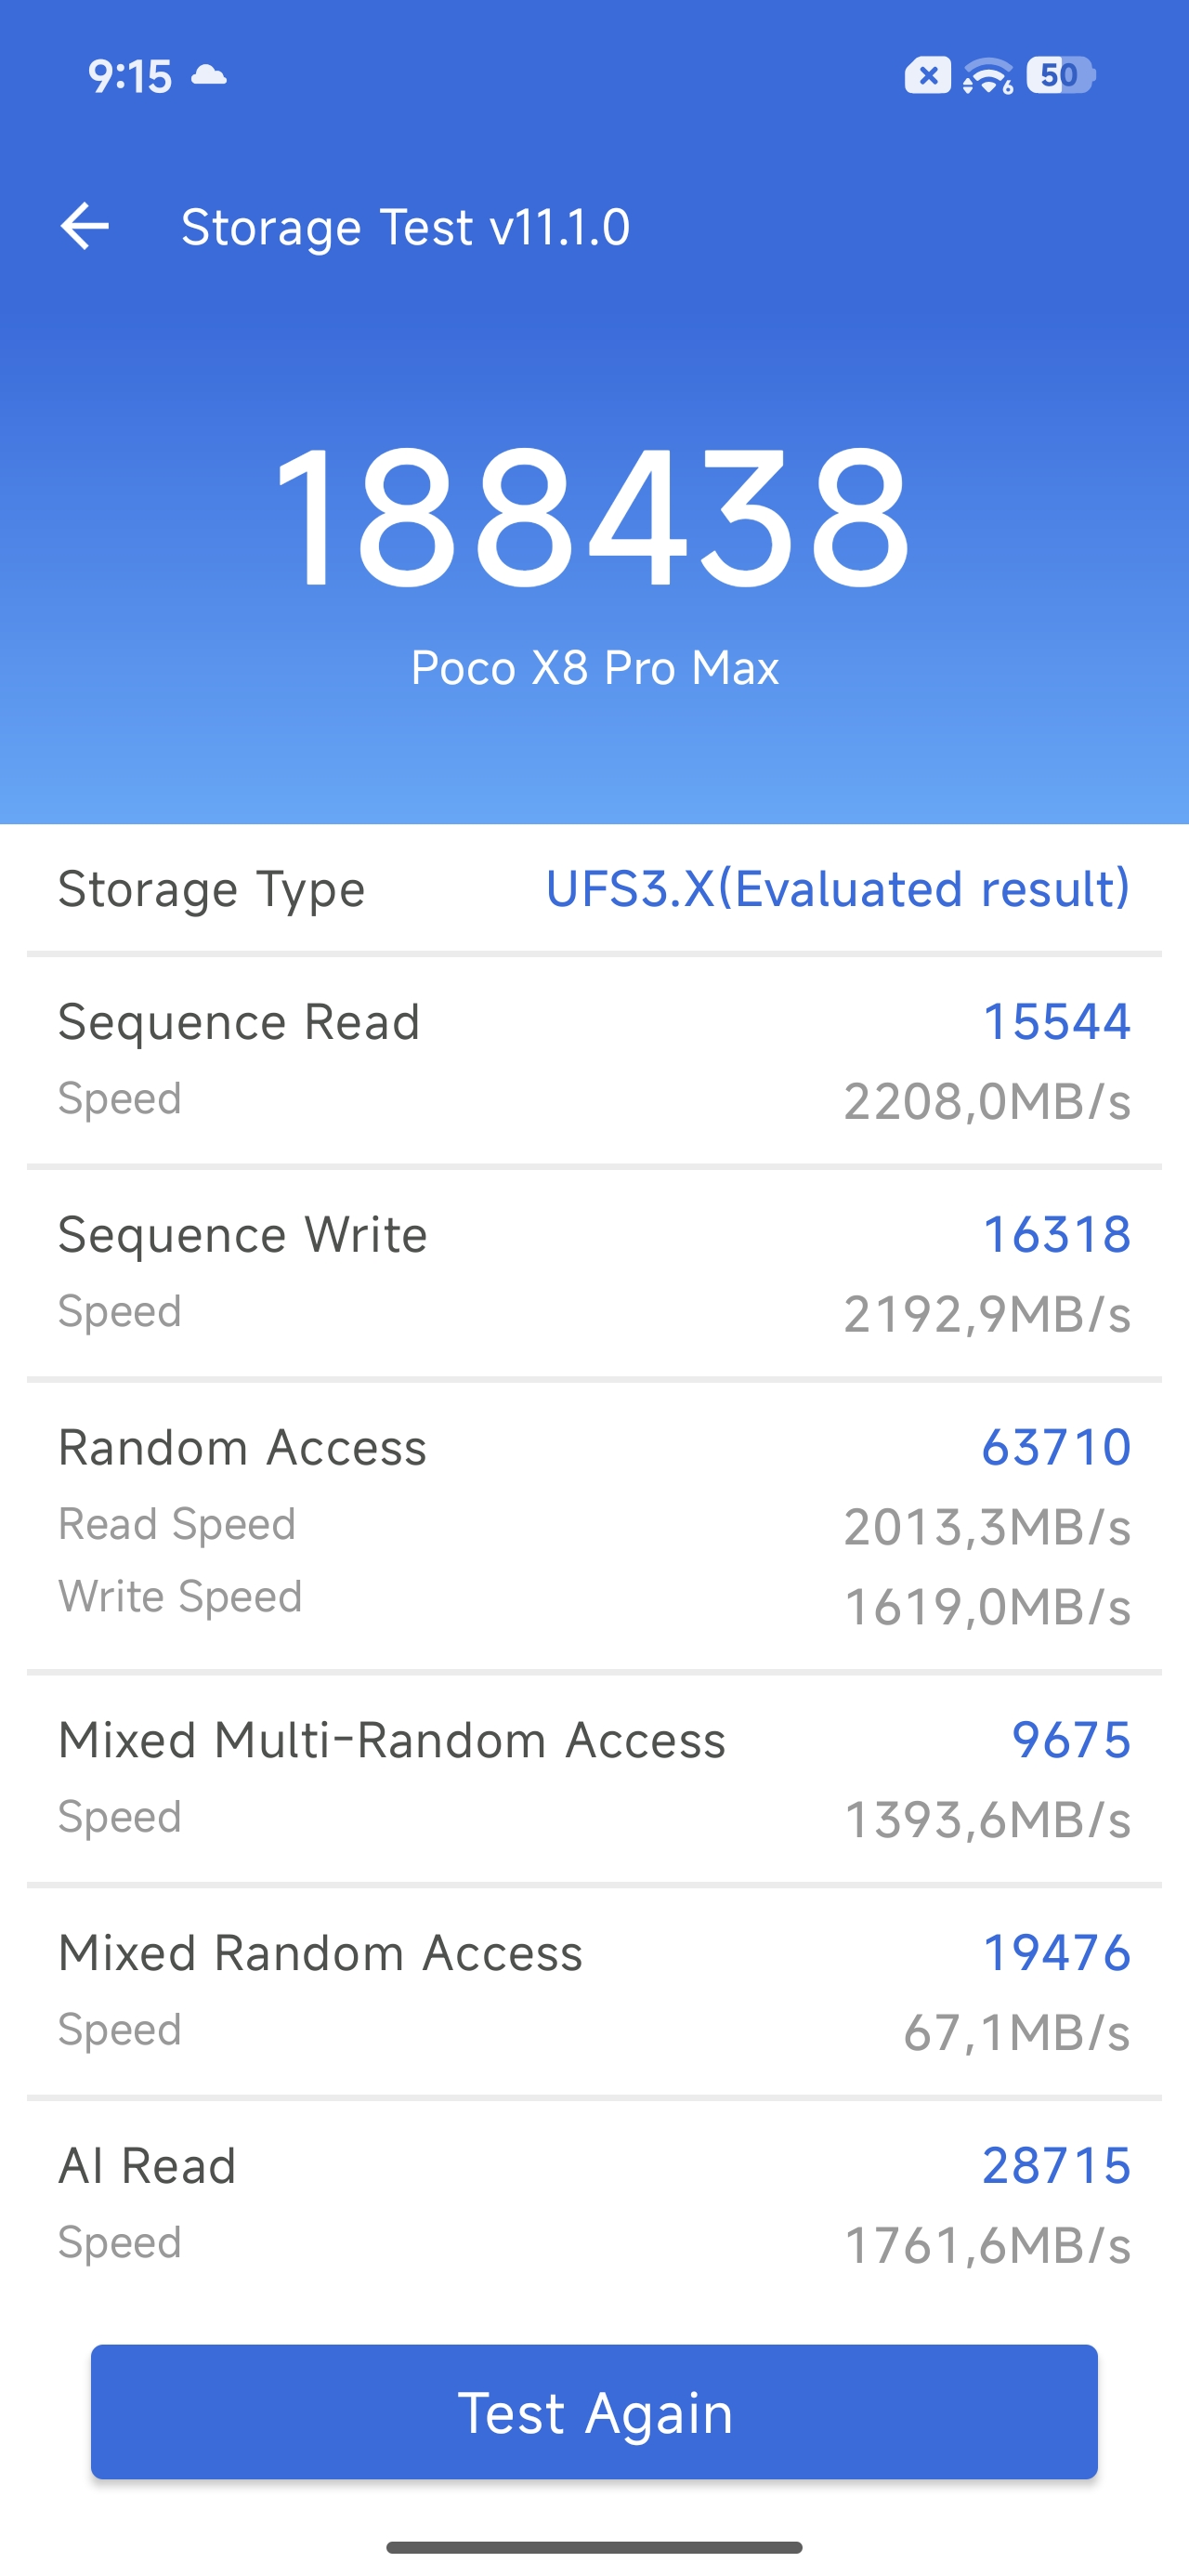
Task: Select the Storage Test v11.1.0 title
Action: 405,227
